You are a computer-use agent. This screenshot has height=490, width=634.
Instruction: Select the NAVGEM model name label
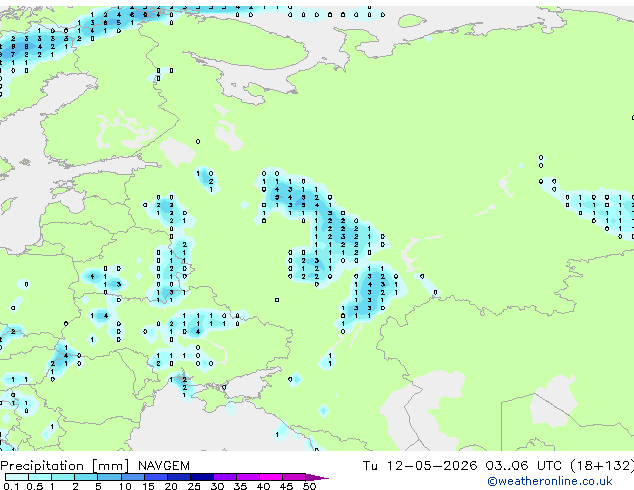point(164,466)
